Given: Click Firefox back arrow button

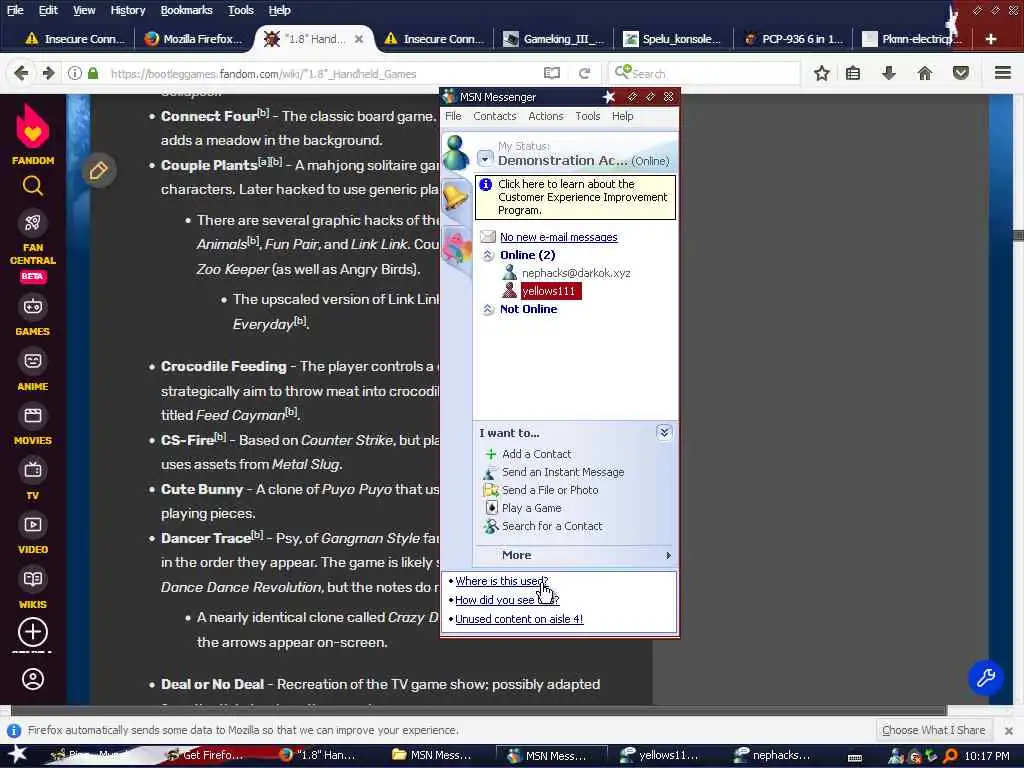Looking at the screenshot, I should 21,73.
